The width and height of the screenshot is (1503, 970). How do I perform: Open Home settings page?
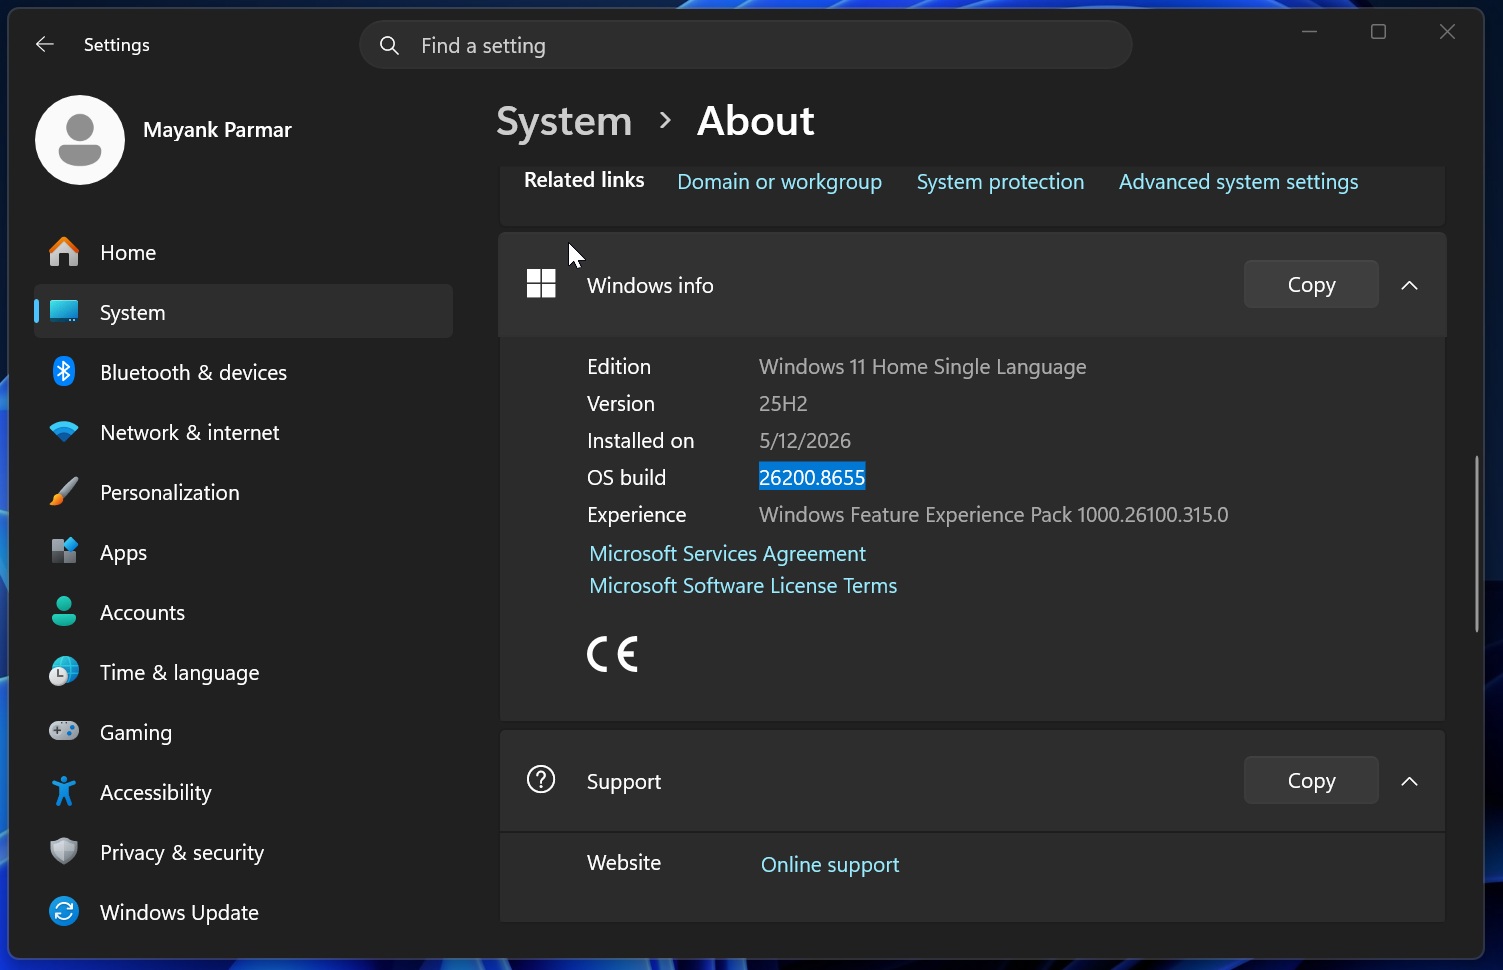click(243, 252)
